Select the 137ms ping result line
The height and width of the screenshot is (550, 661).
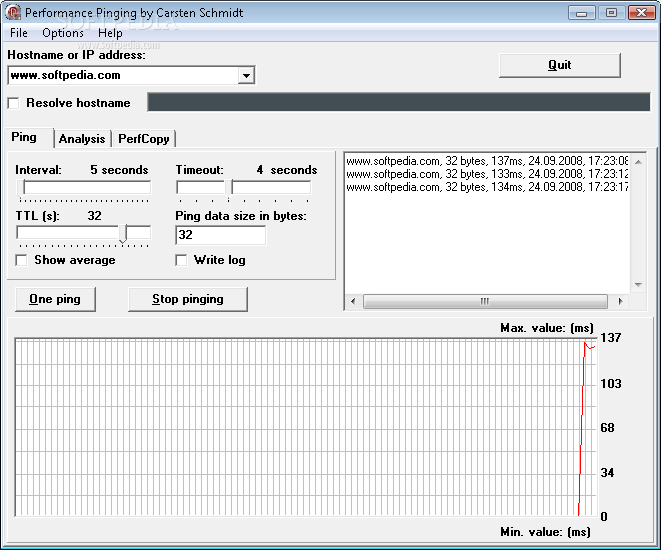(x=487, y=161)
